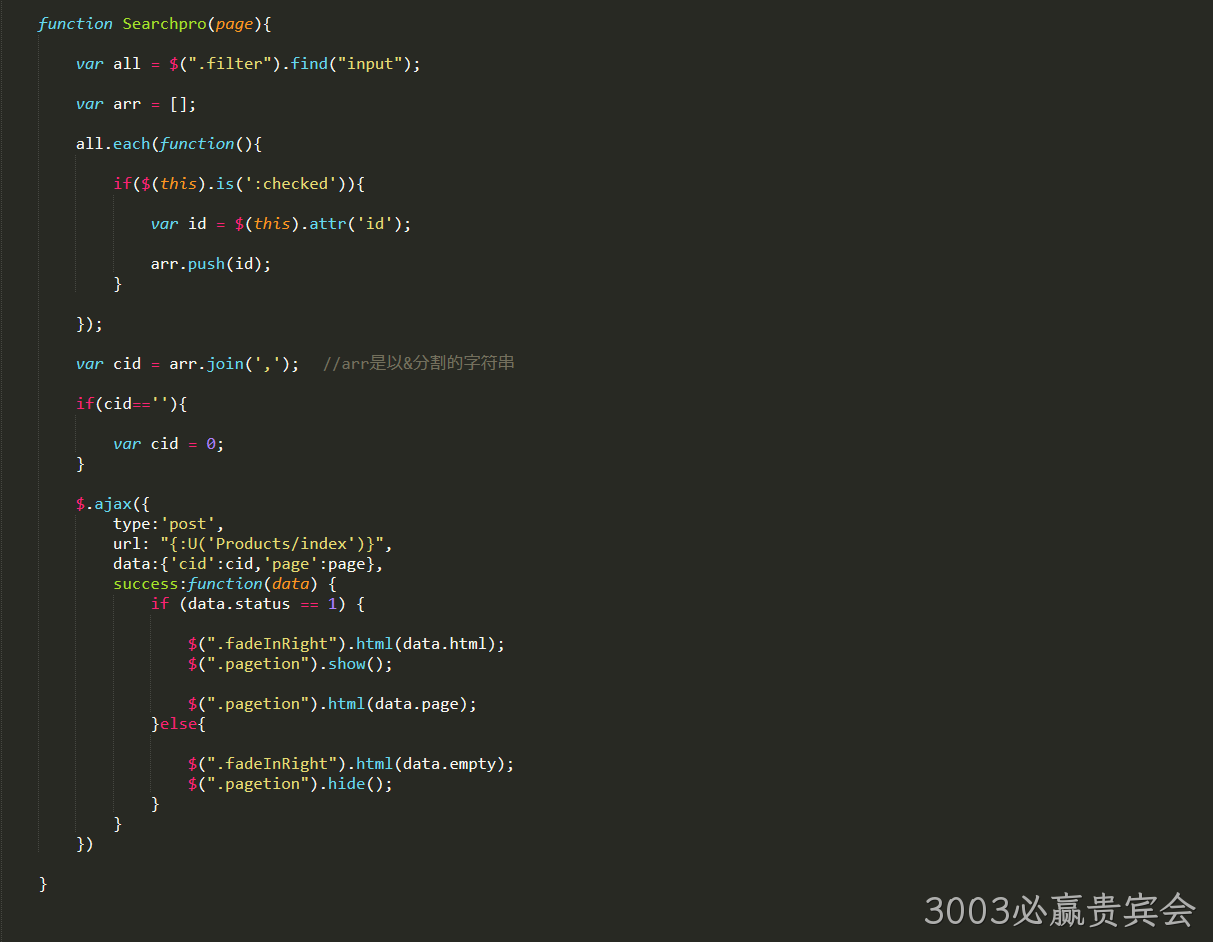Click the function name Searchpro
The width and height of the screenshot is (1213, 942).
(164, 24)
